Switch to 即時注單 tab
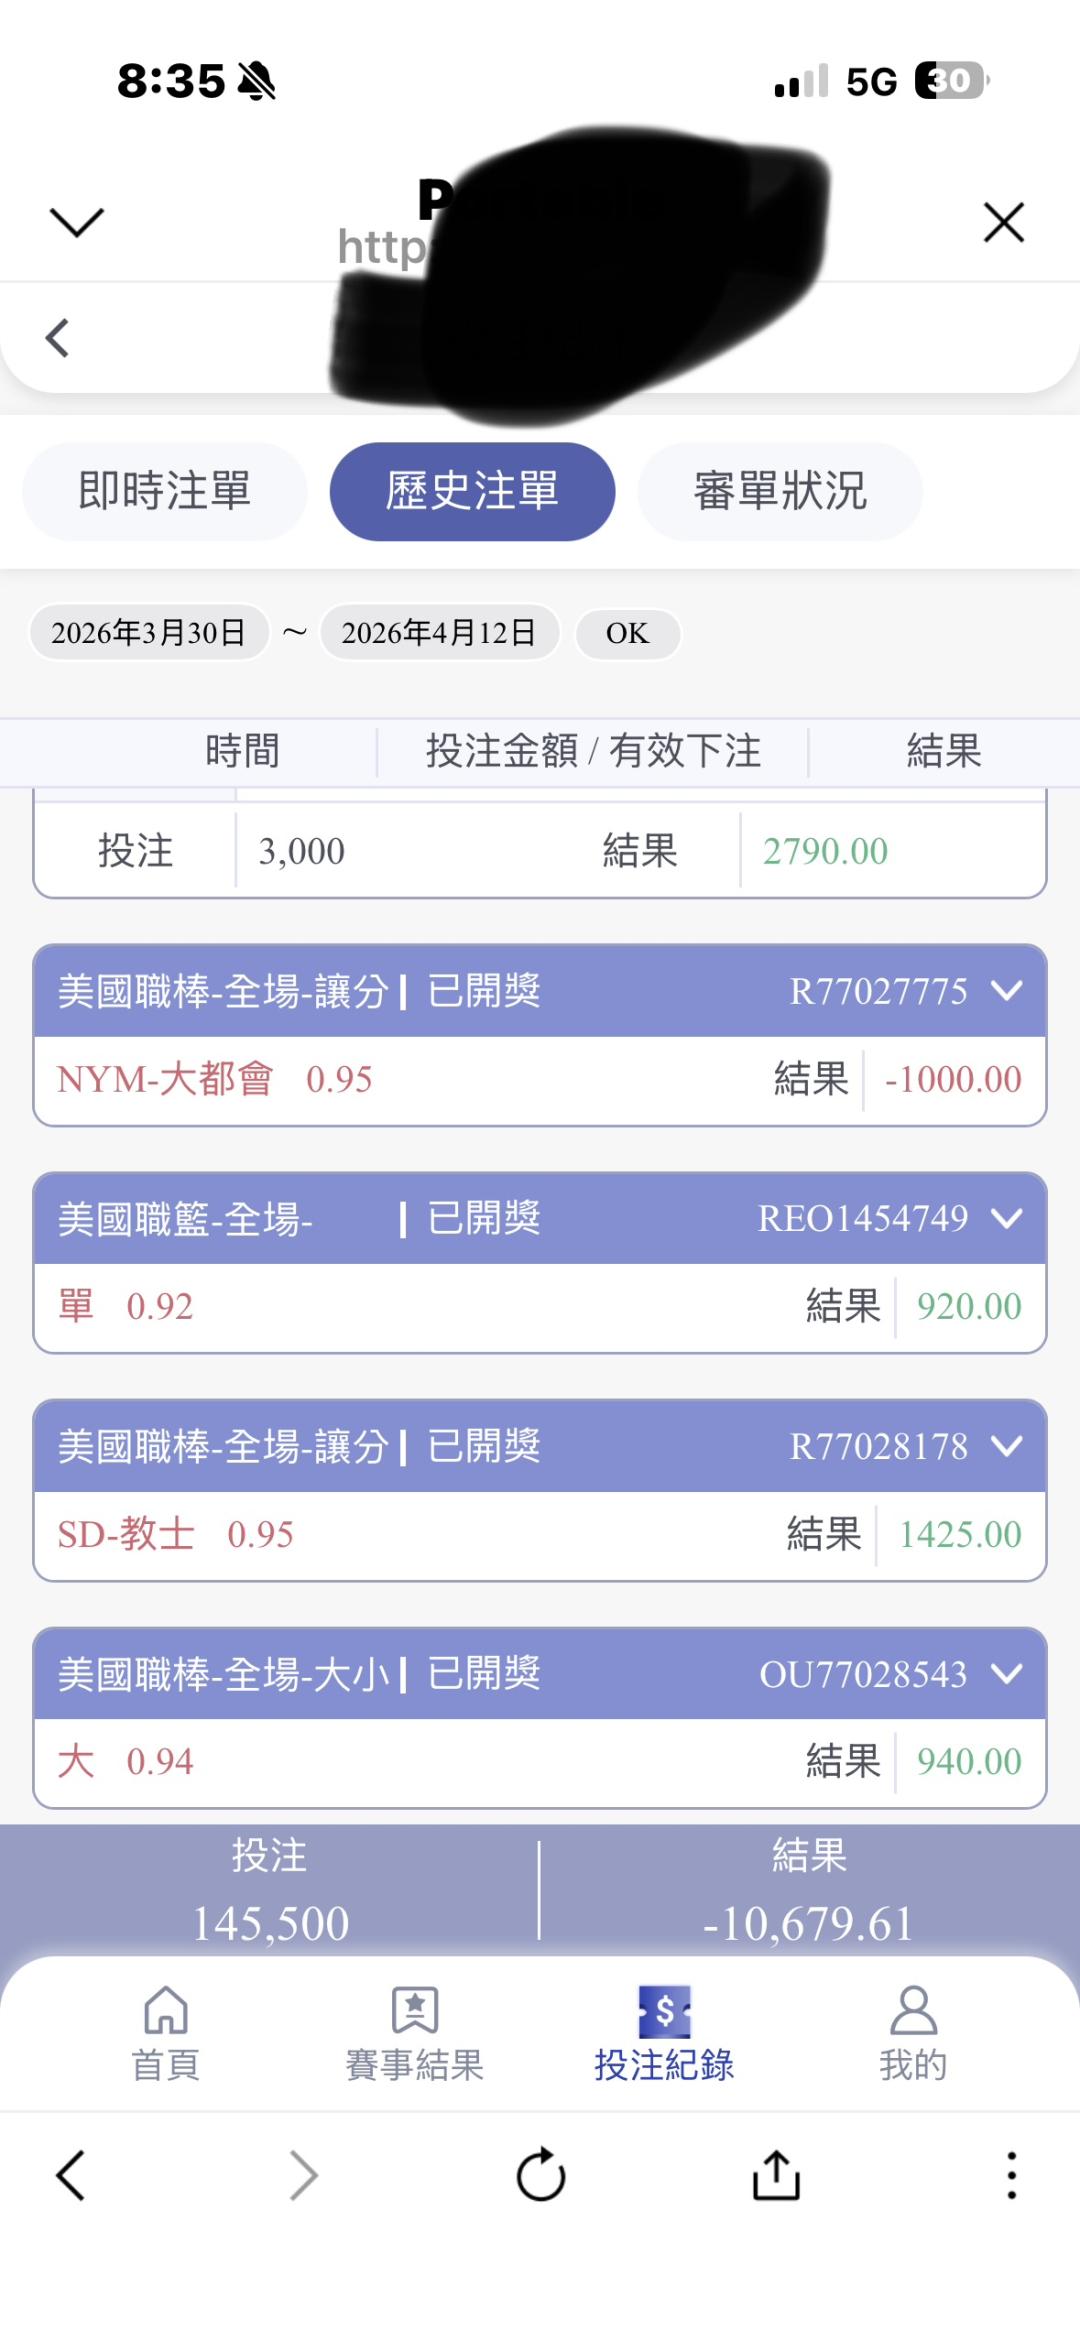Viewport: 1080px width, 2341px height. pos(165,491)
